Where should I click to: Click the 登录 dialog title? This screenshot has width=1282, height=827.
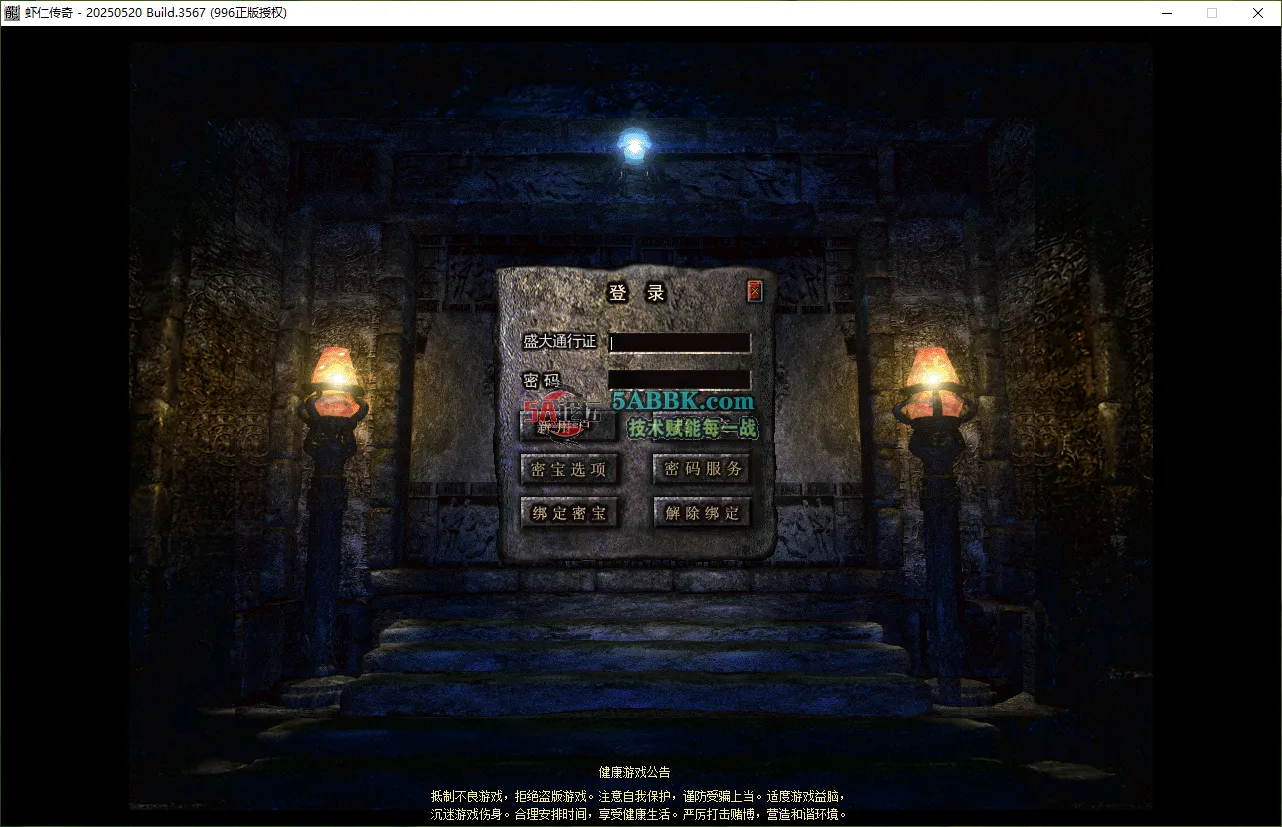636,292
